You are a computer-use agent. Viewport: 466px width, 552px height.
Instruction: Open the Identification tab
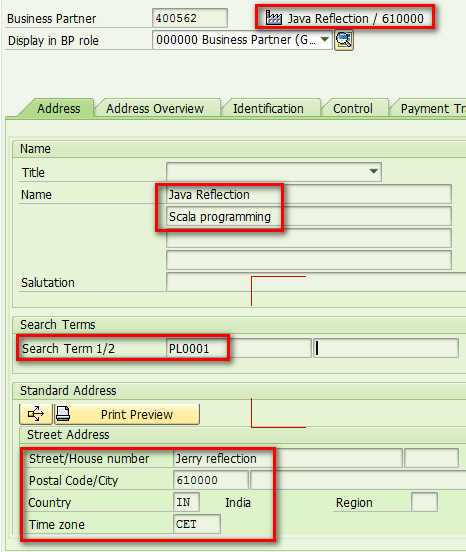268,108
